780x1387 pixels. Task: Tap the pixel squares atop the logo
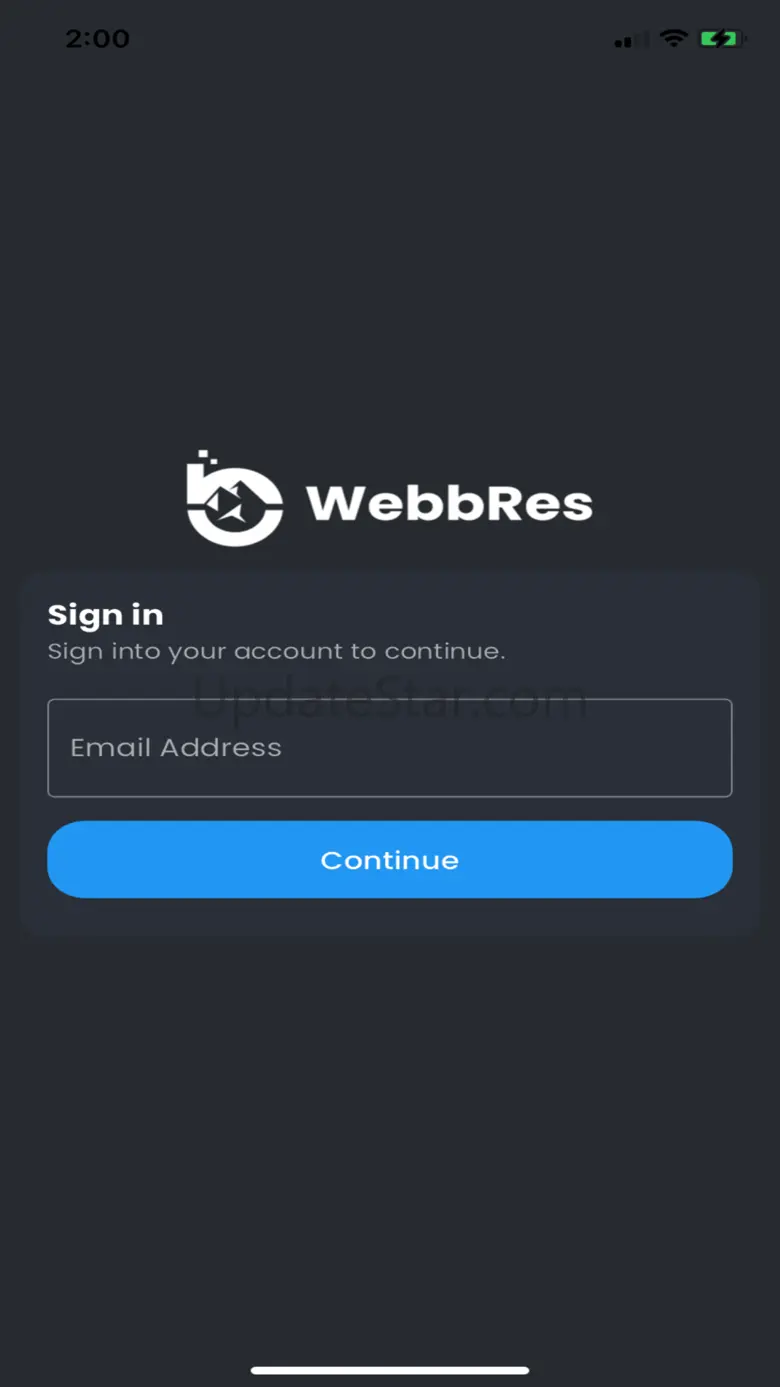tap(206, 459)
